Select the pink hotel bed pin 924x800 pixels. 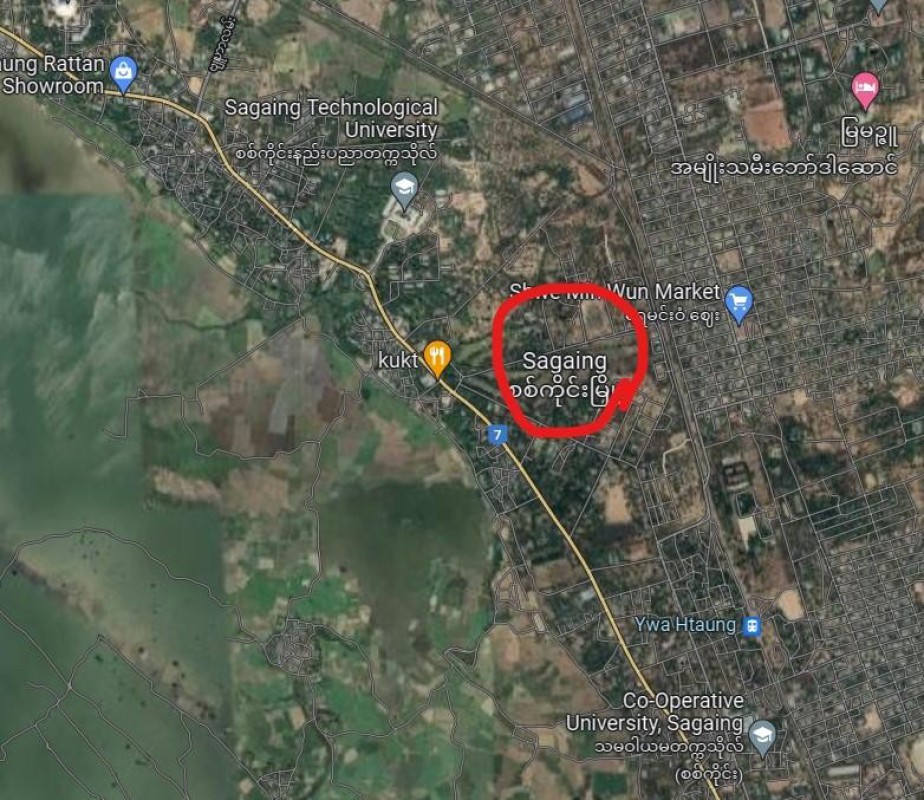click(x=865, y=91)
